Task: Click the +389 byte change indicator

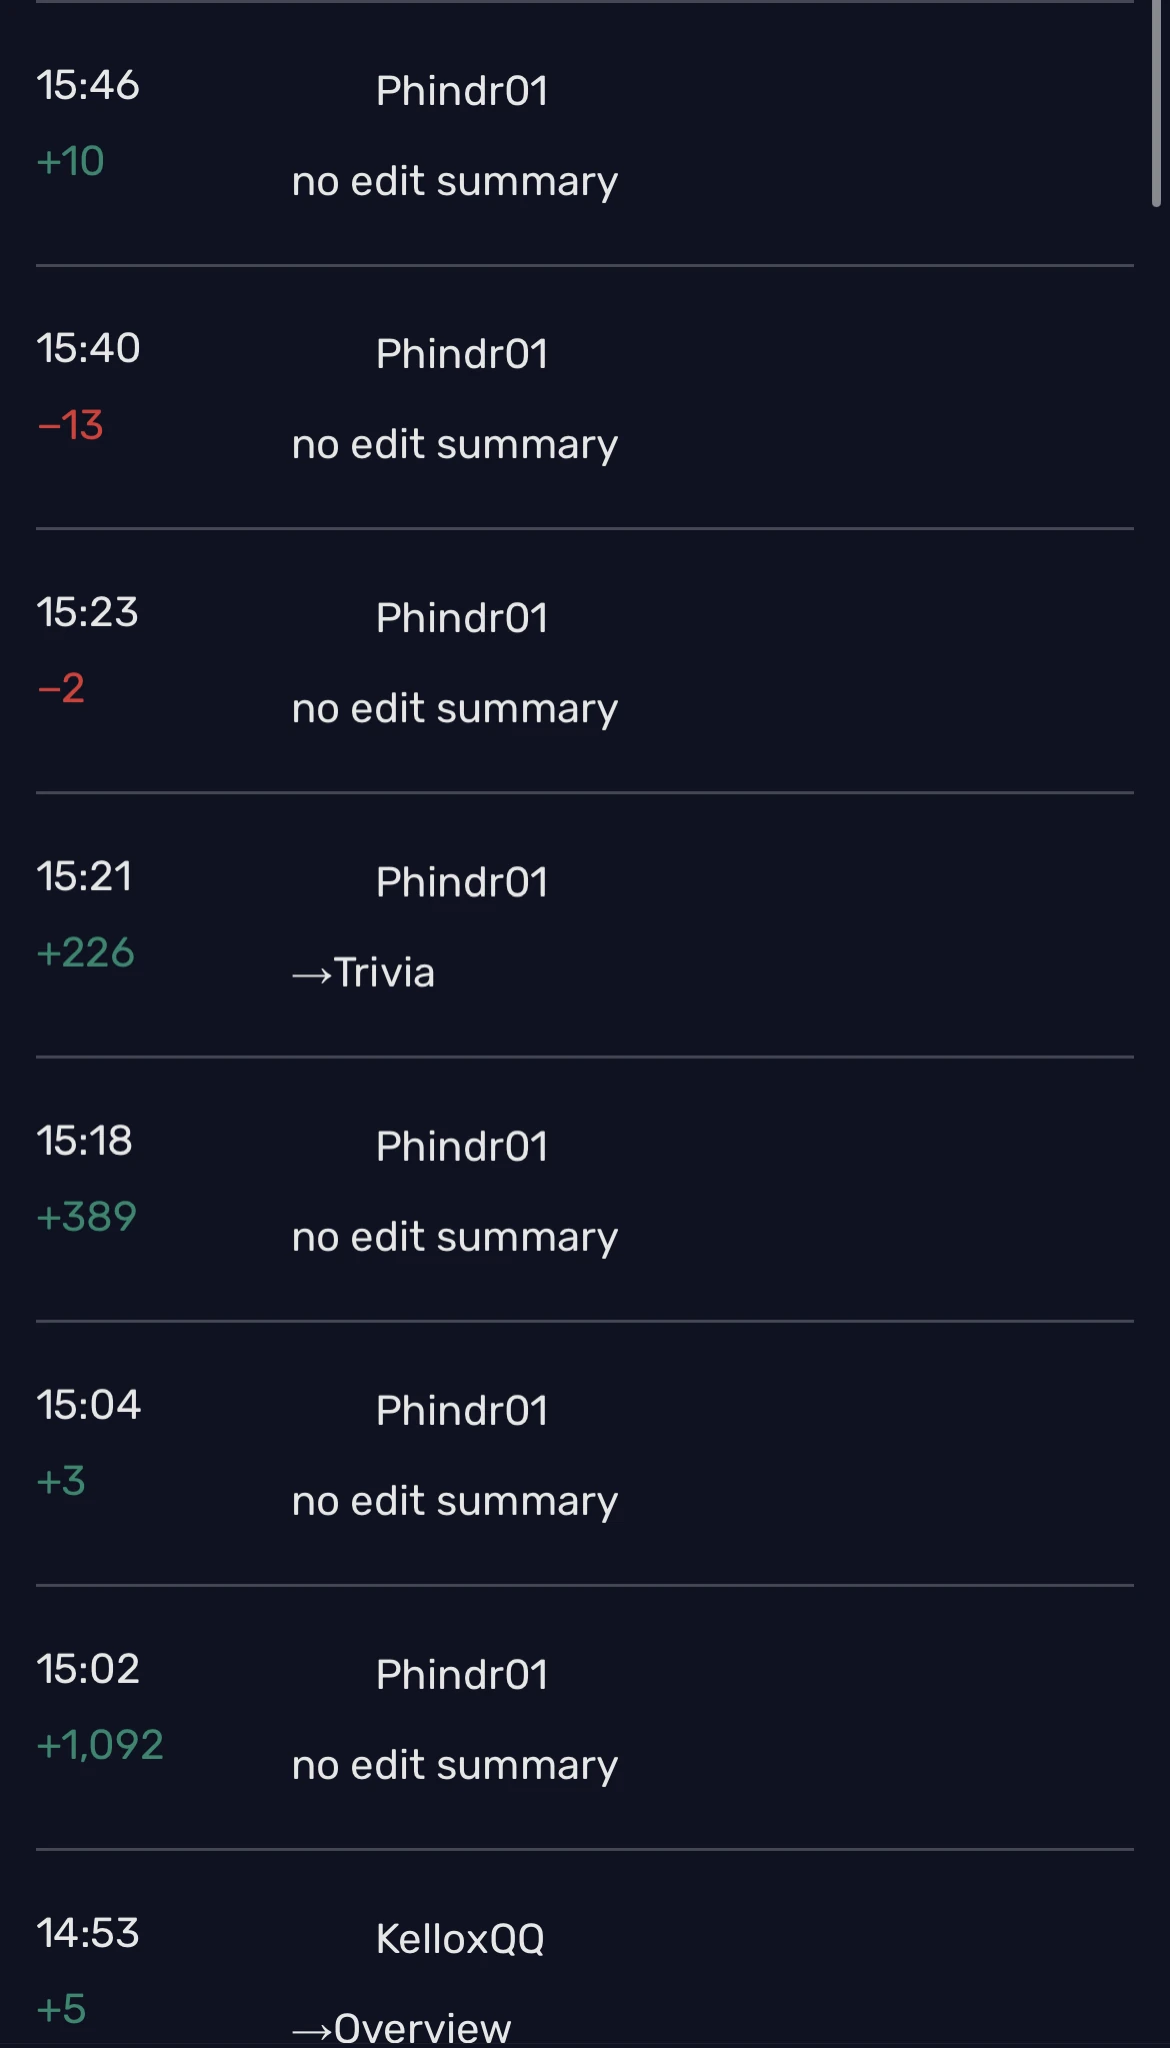Action: pyautogui.click(x=86, y=1217)
